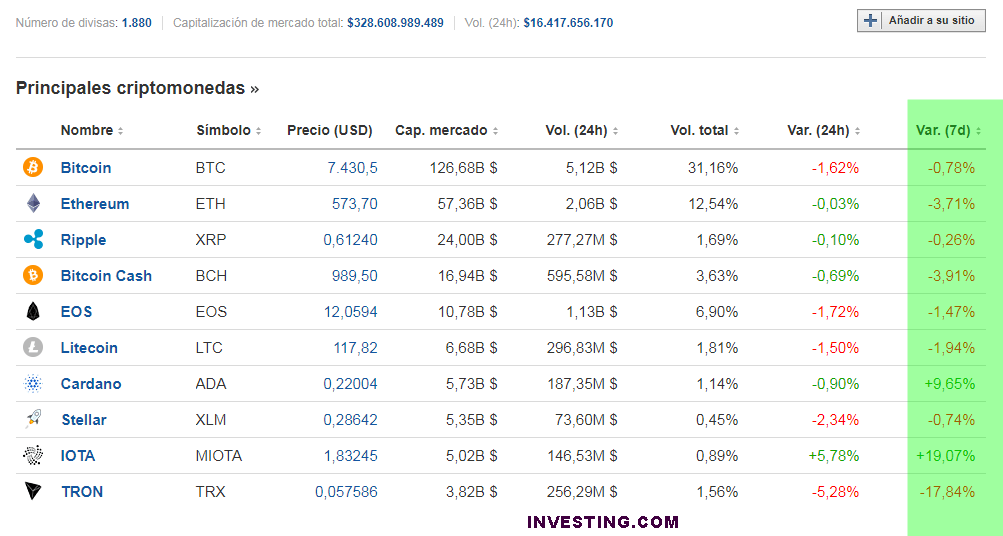The width and height of the screenshot is (1003, 536).
Task: Click the EOS logo icon
Action: click(33, 311)
